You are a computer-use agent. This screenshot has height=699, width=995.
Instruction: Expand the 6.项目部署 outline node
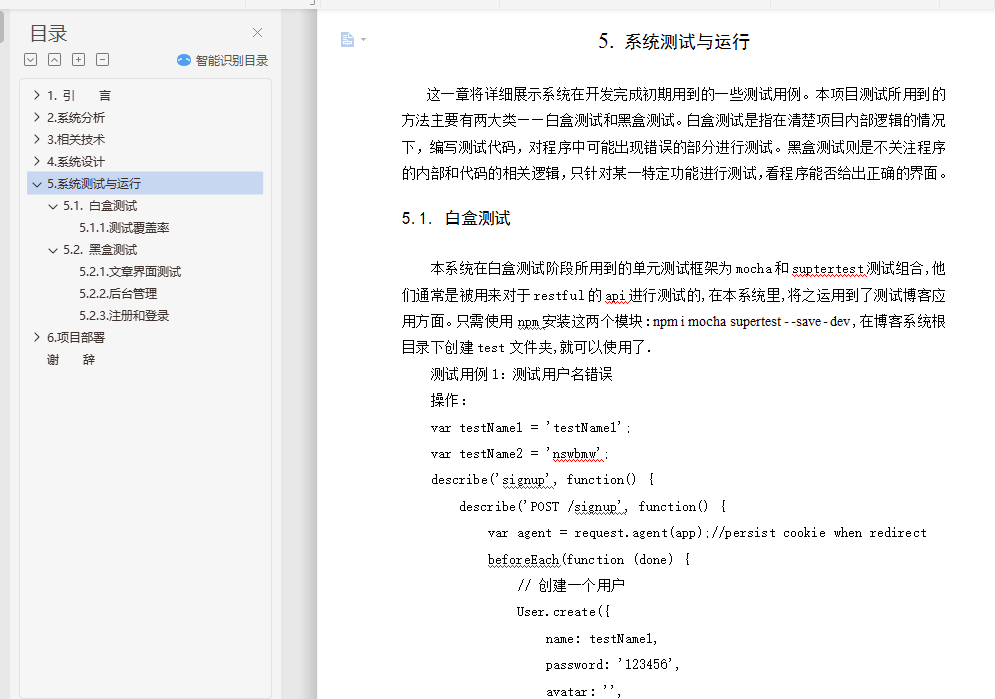click(x=37, y=337)
